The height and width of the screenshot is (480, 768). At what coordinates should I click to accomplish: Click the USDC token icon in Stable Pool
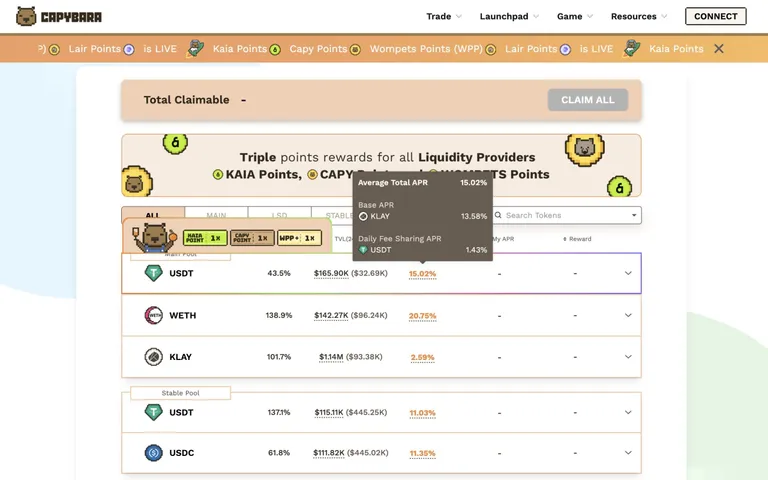point(153,453)
